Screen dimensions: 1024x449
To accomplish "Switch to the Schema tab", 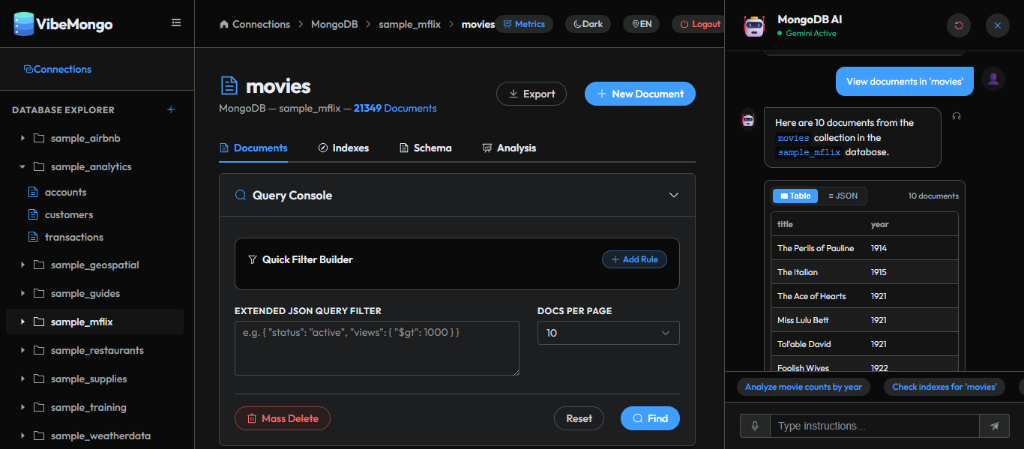I will point(425,148).
